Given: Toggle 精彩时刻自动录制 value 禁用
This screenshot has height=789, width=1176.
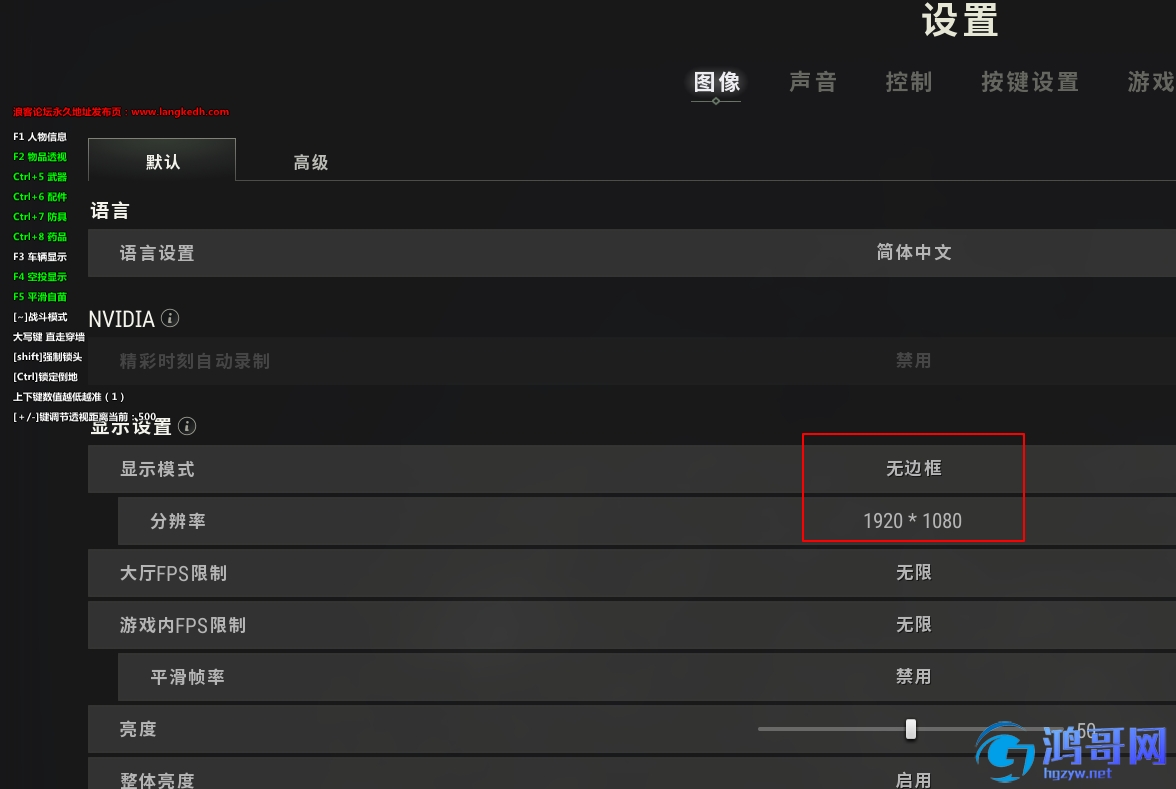Looking at the screenshot, I should click(913, 361).
